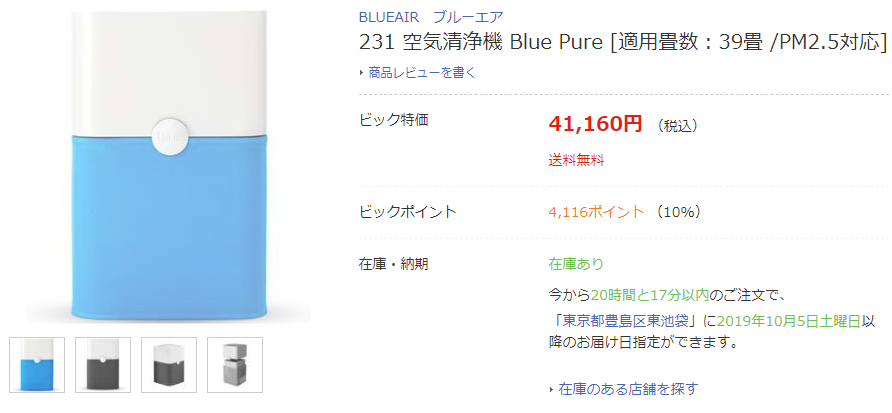This screenshot has width=892, height=413.
Task: Open the BLUEAIR brand link
Action: click(389, 16)
